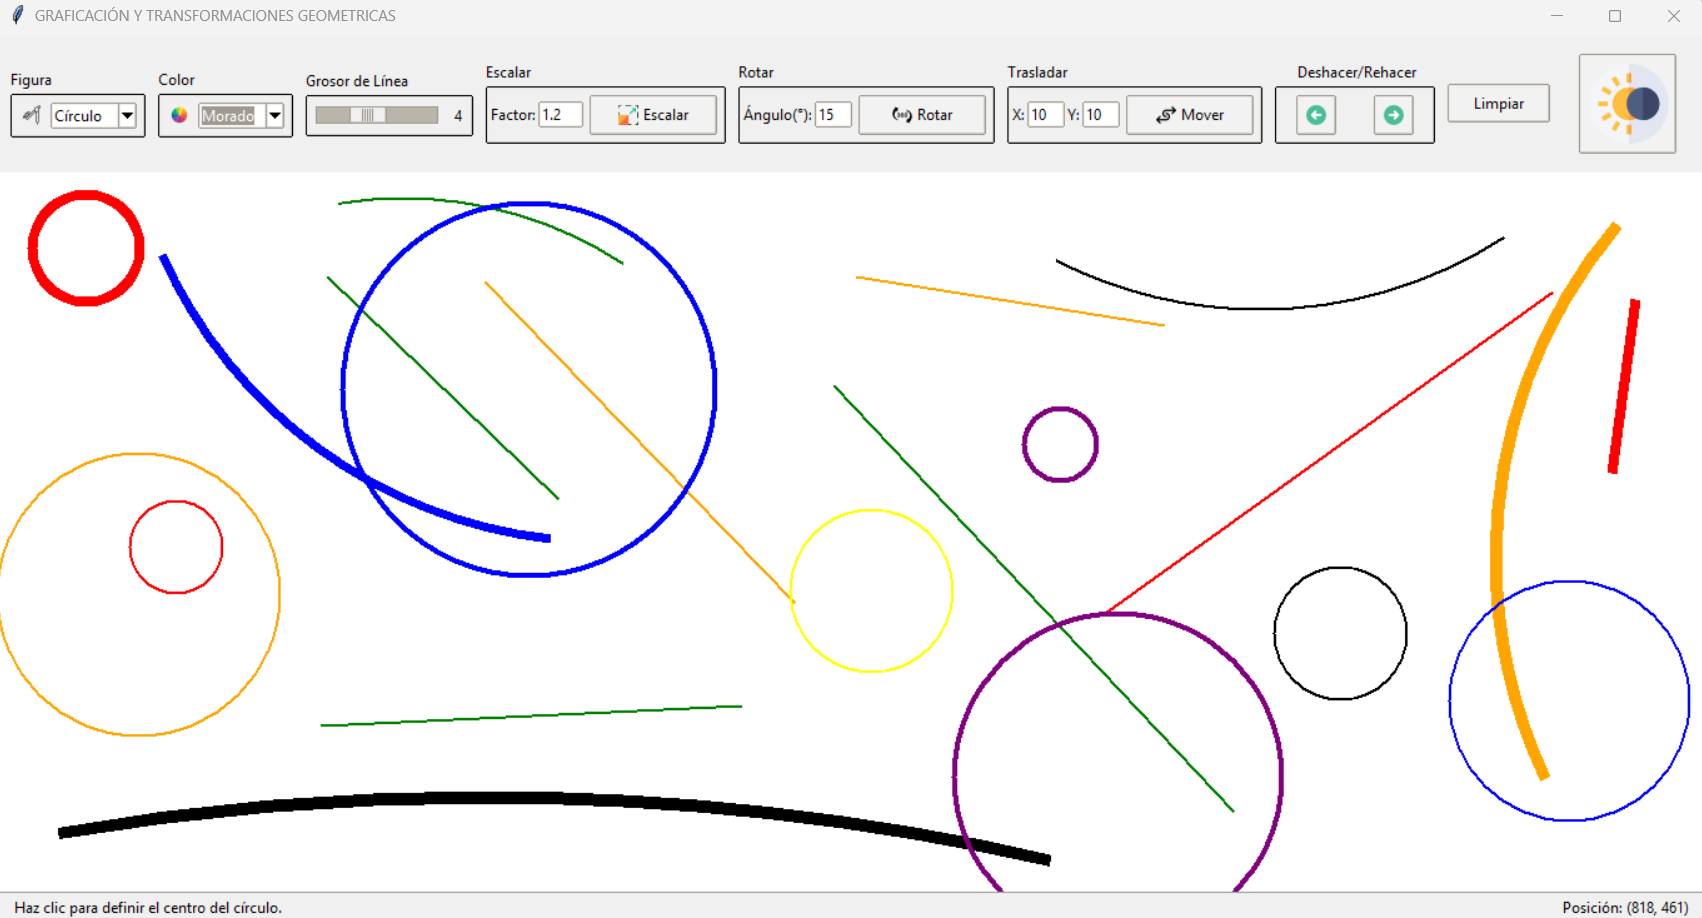Click the Rotar button
This screenshot has height=918, width=1702.
pyautogui.click(x=922, y=115)
